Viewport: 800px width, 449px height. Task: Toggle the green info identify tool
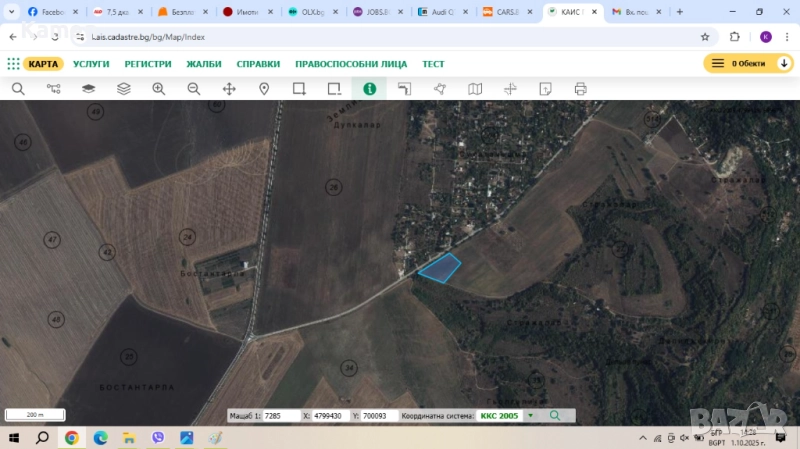coord(369,89)
